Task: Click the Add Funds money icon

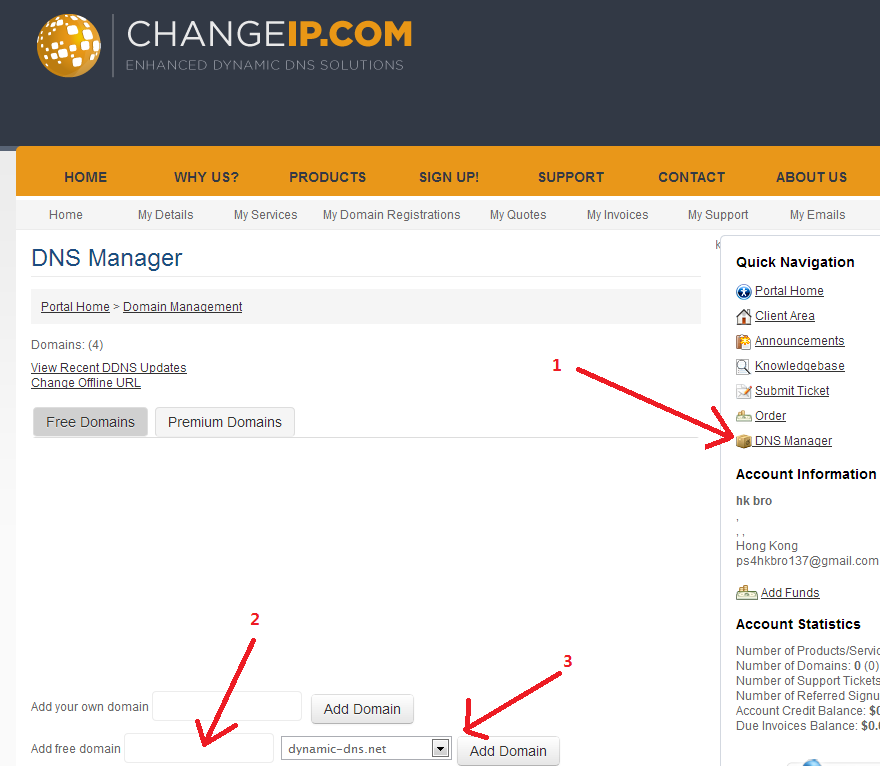Action: coord(746,593)
